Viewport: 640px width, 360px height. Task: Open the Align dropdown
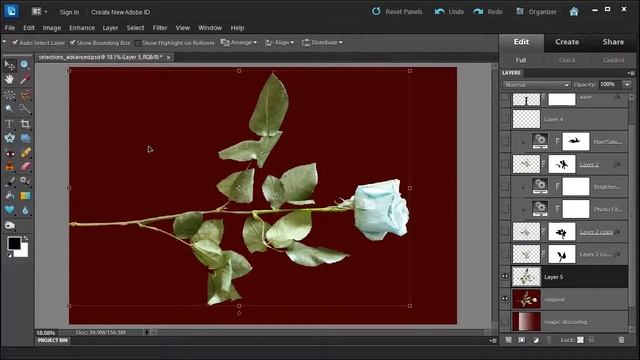coord(280,42)
